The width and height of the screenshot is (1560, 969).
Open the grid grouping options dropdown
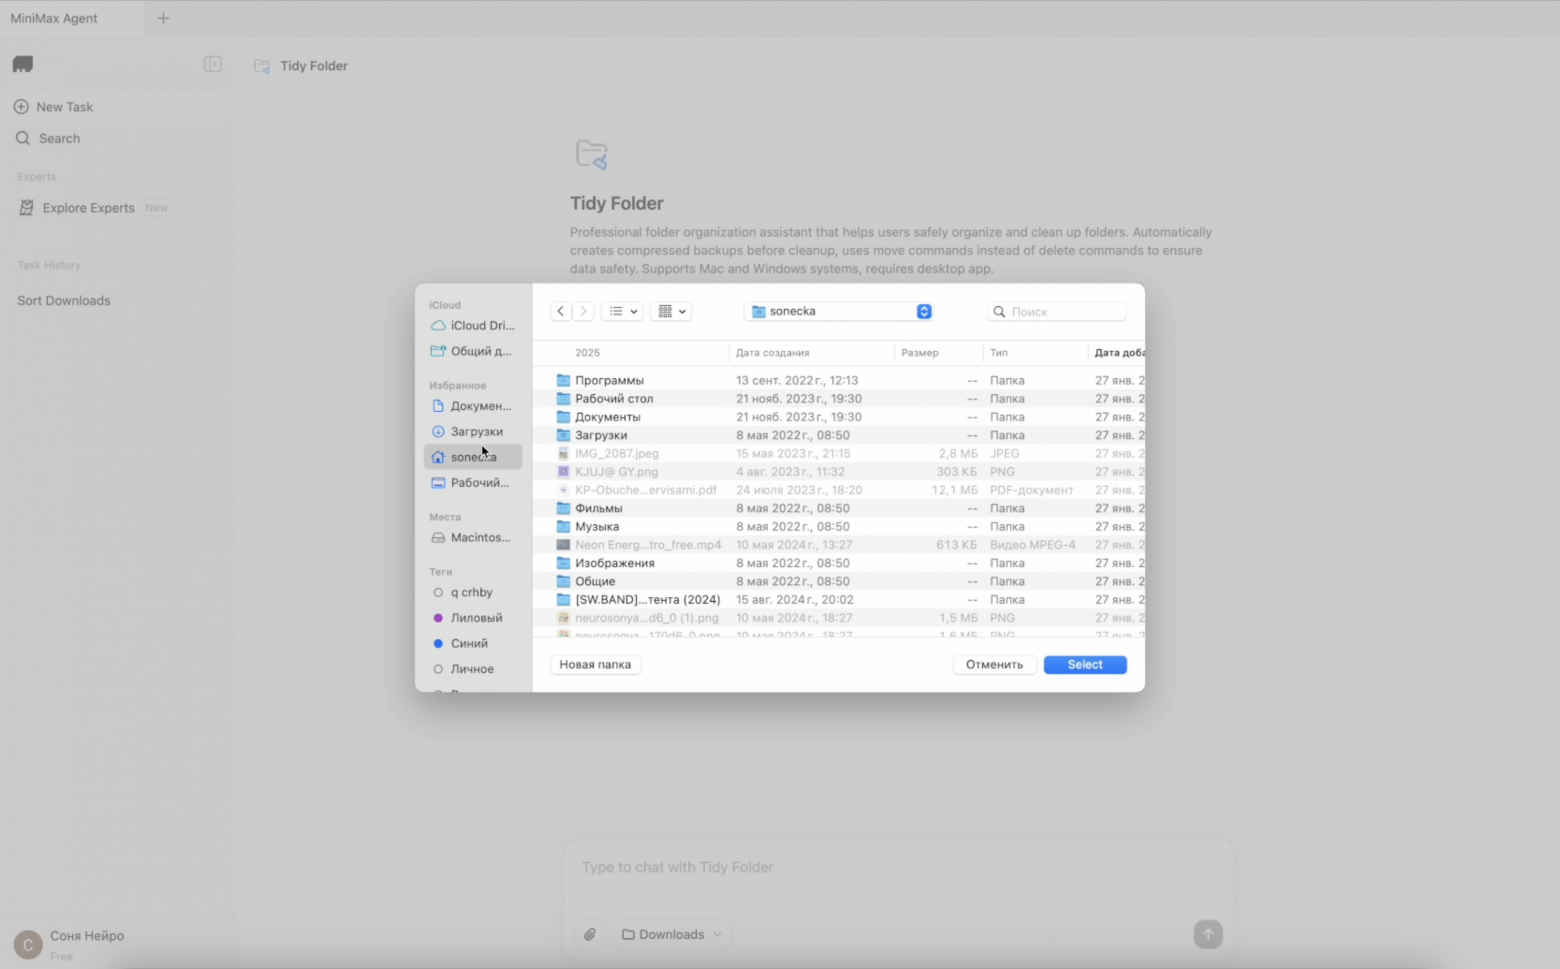(671, 311)
